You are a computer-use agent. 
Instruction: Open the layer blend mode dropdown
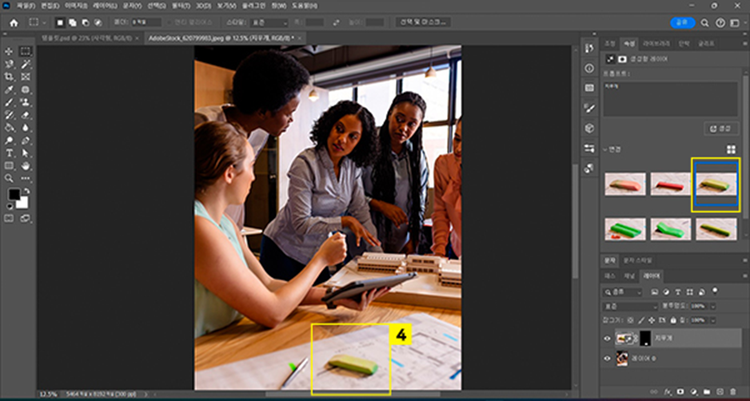click(x=630, y=306)
